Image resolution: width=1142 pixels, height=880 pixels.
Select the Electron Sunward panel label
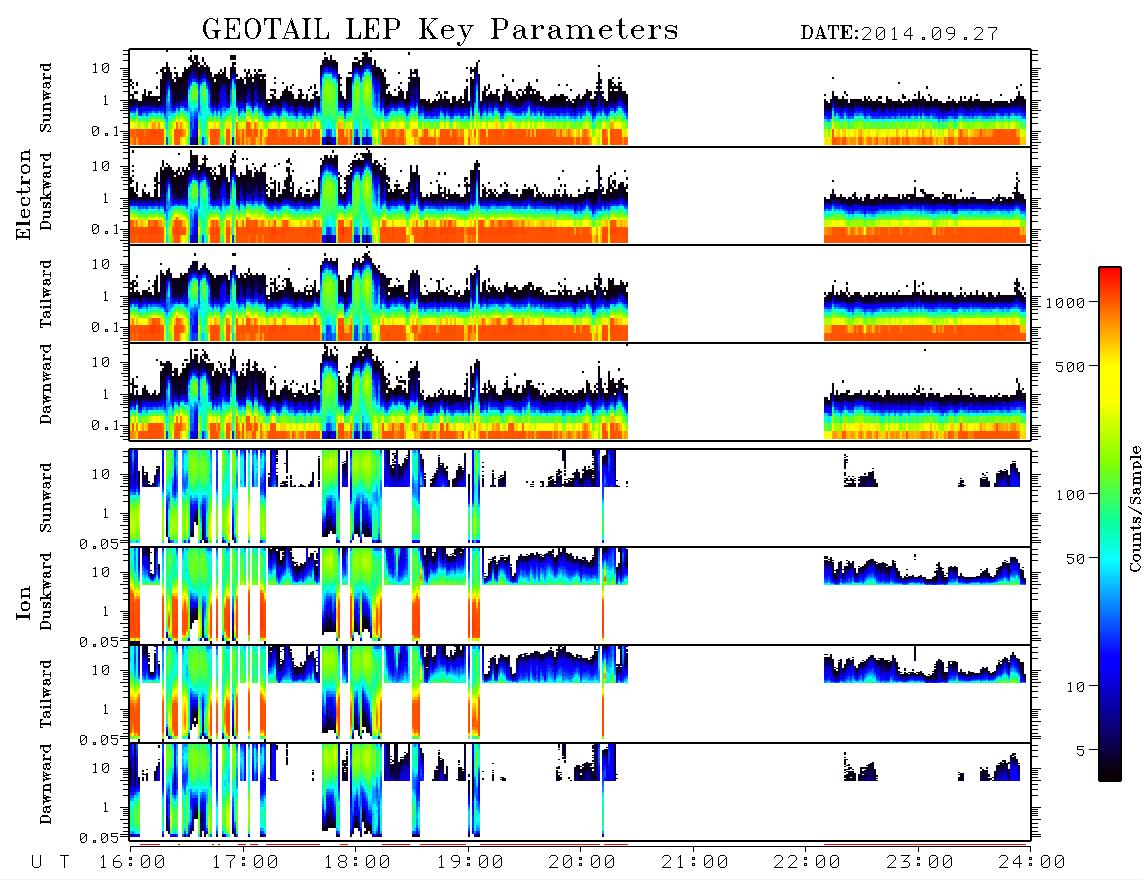pyautogui.click(x=46, y=98)
